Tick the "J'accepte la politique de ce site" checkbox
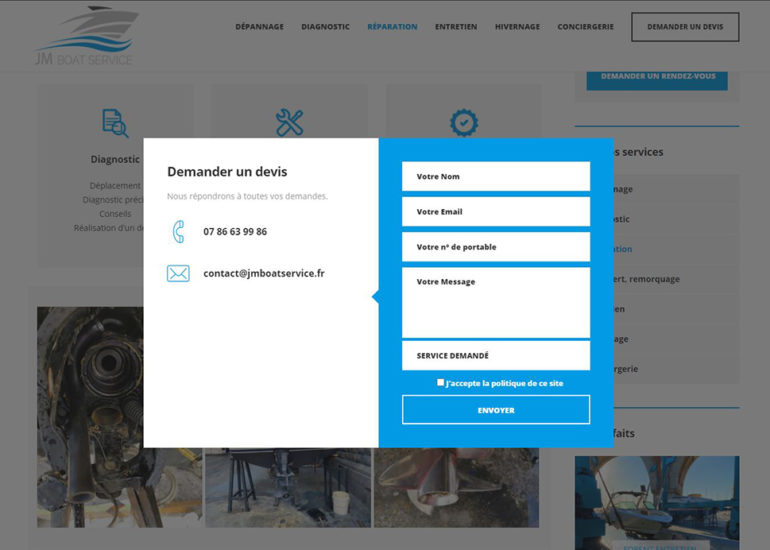Image resolution: width=770 pixels, height=550 pixels. pyautogui.click(x=440, y=383)
